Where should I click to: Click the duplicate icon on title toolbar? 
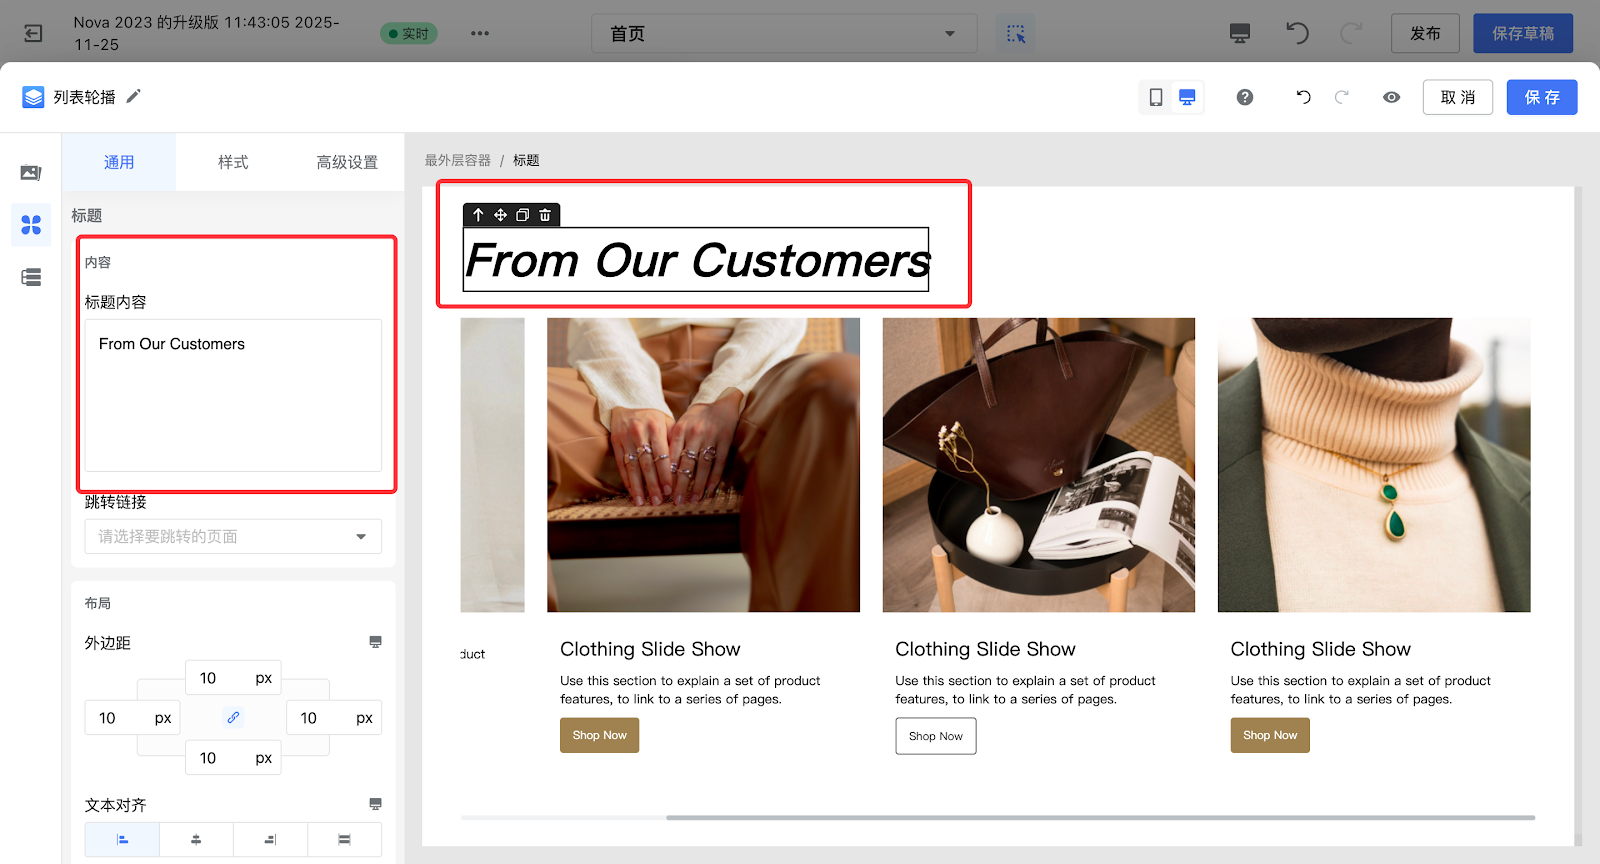click(x=522, y=215)
